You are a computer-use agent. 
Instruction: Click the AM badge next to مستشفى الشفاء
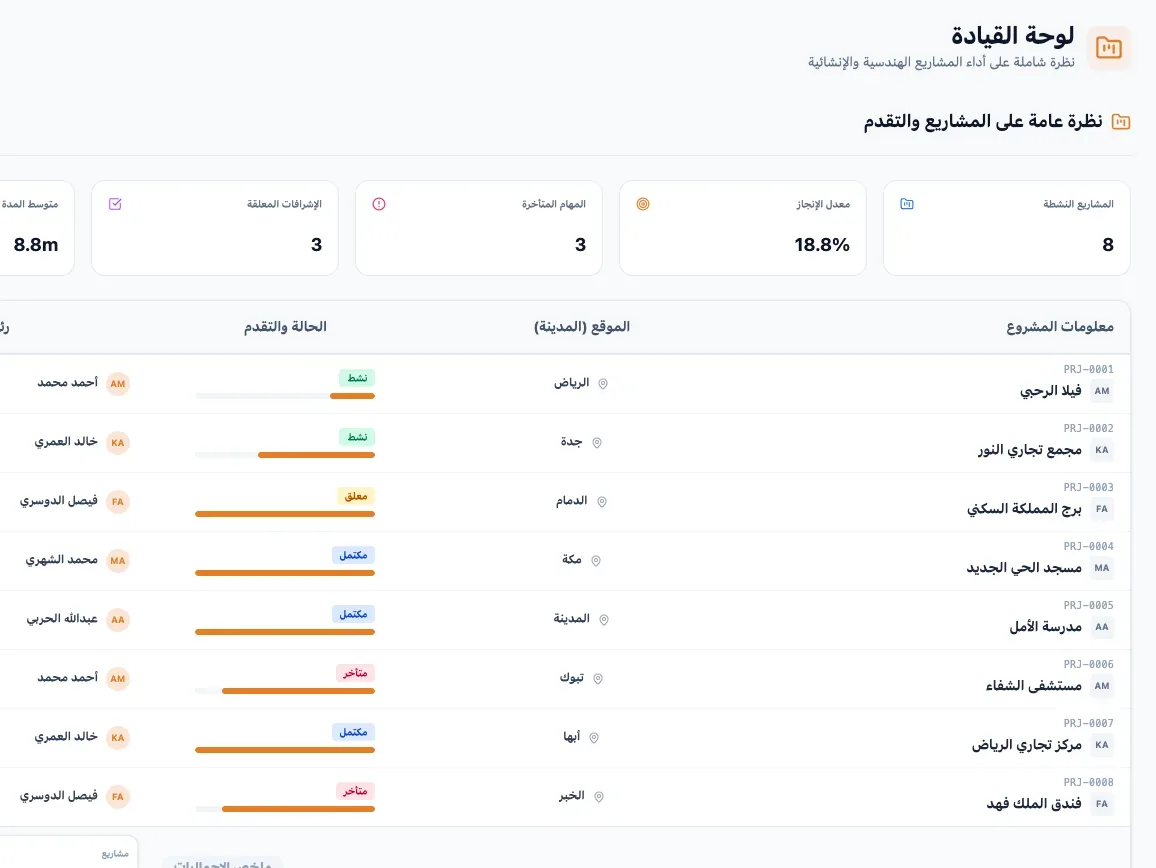tap(1101, 686)
